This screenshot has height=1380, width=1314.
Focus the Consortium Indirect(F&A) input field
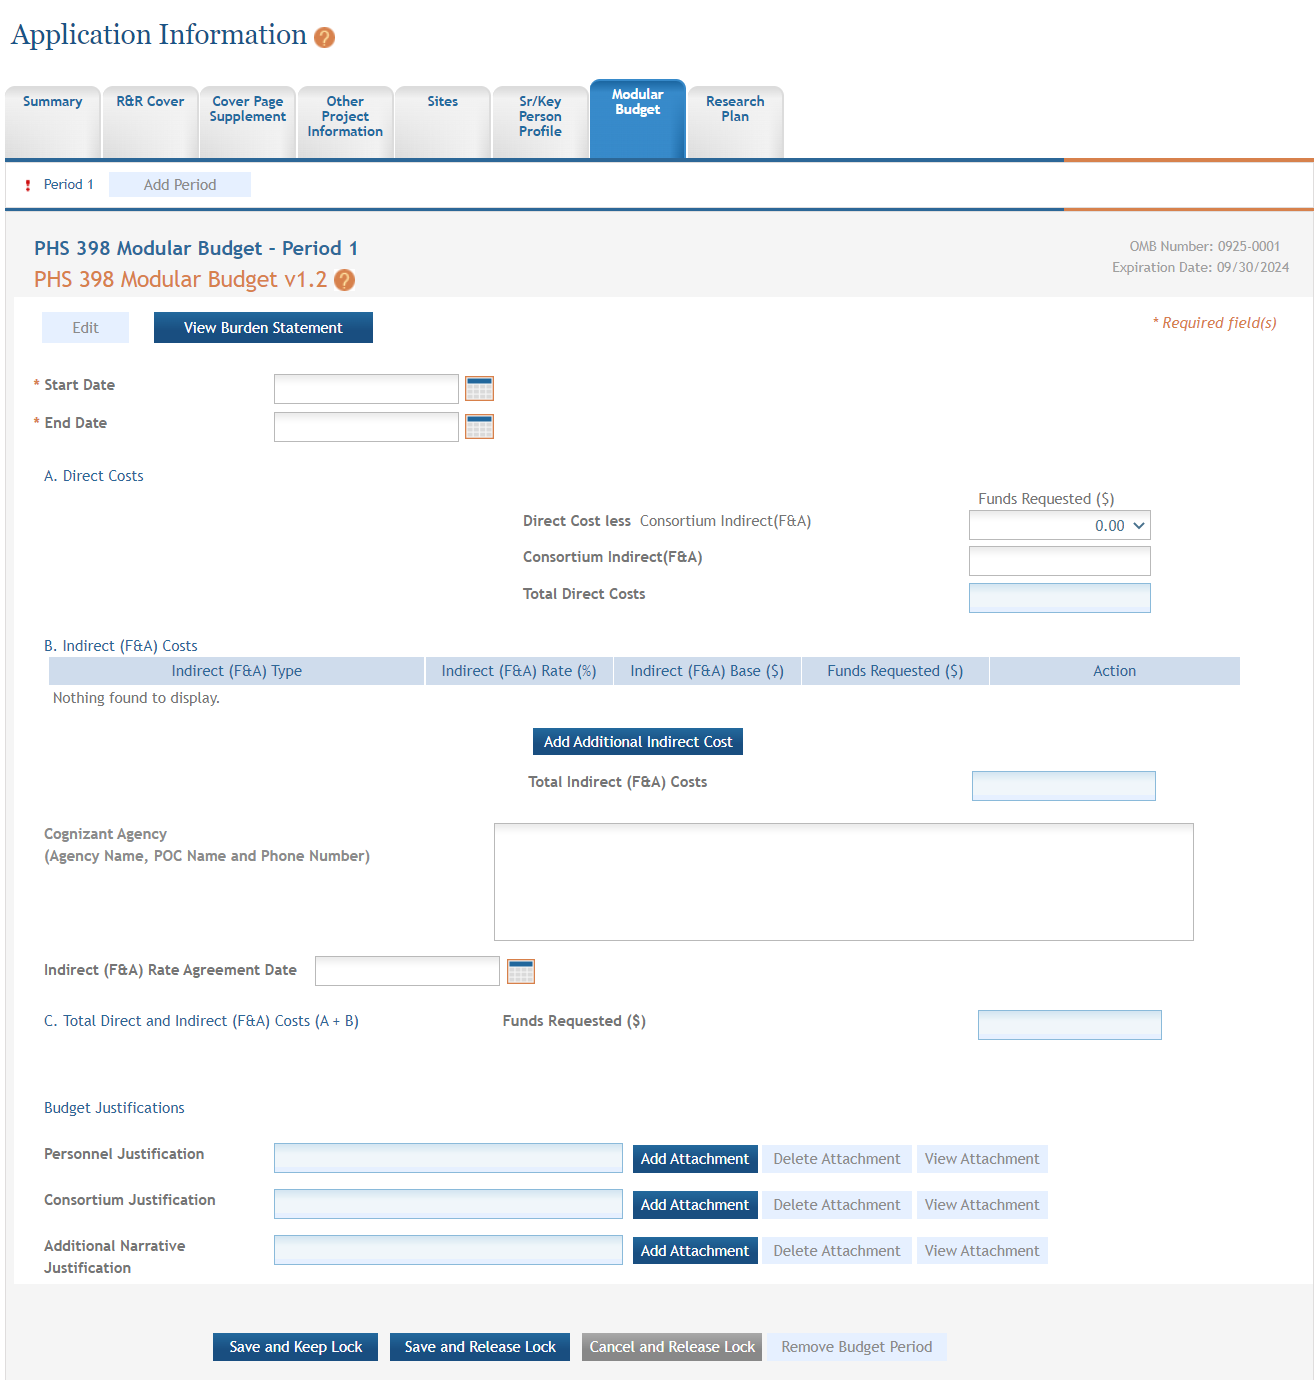tap(1059, 561)
